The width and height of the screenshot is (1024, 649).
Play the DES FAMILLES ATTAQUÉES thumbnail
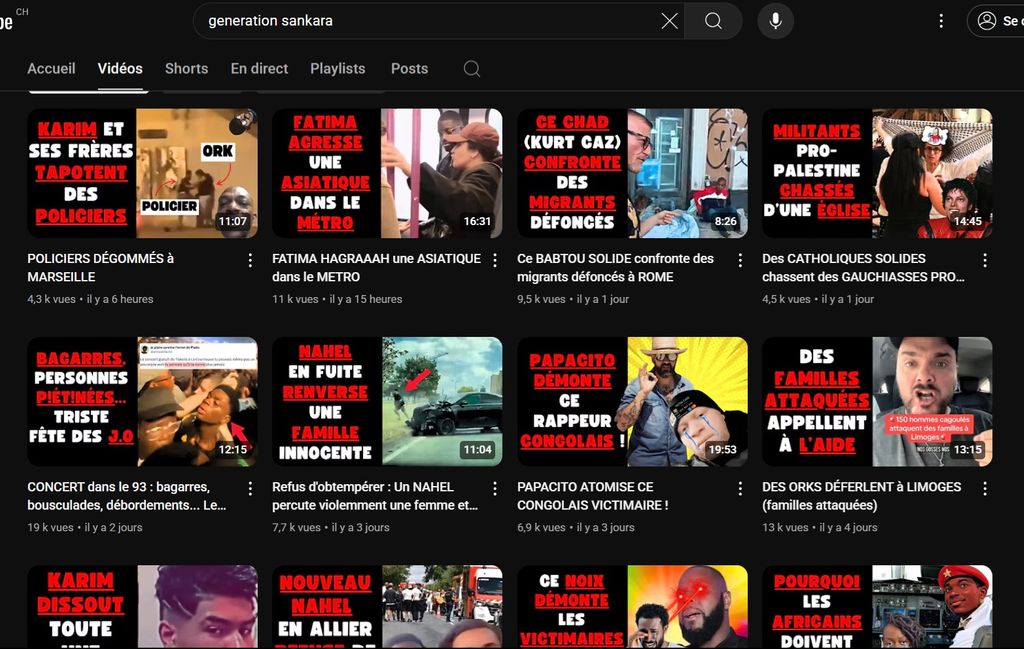pyautogui.click(x=877, y=402)
